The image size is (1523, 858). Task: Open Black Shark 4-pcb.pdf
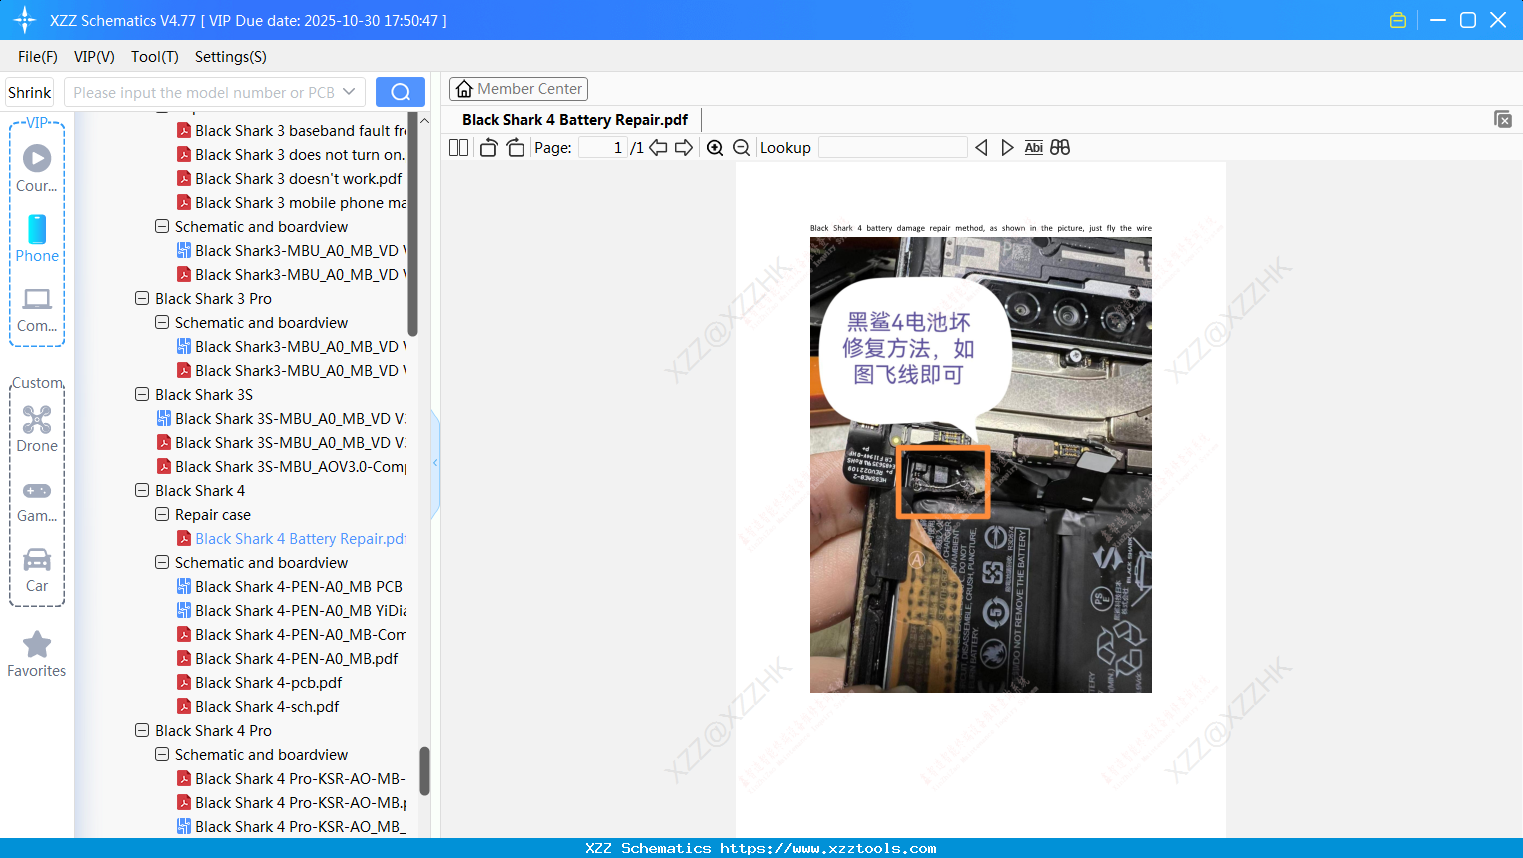coord(259,683)
